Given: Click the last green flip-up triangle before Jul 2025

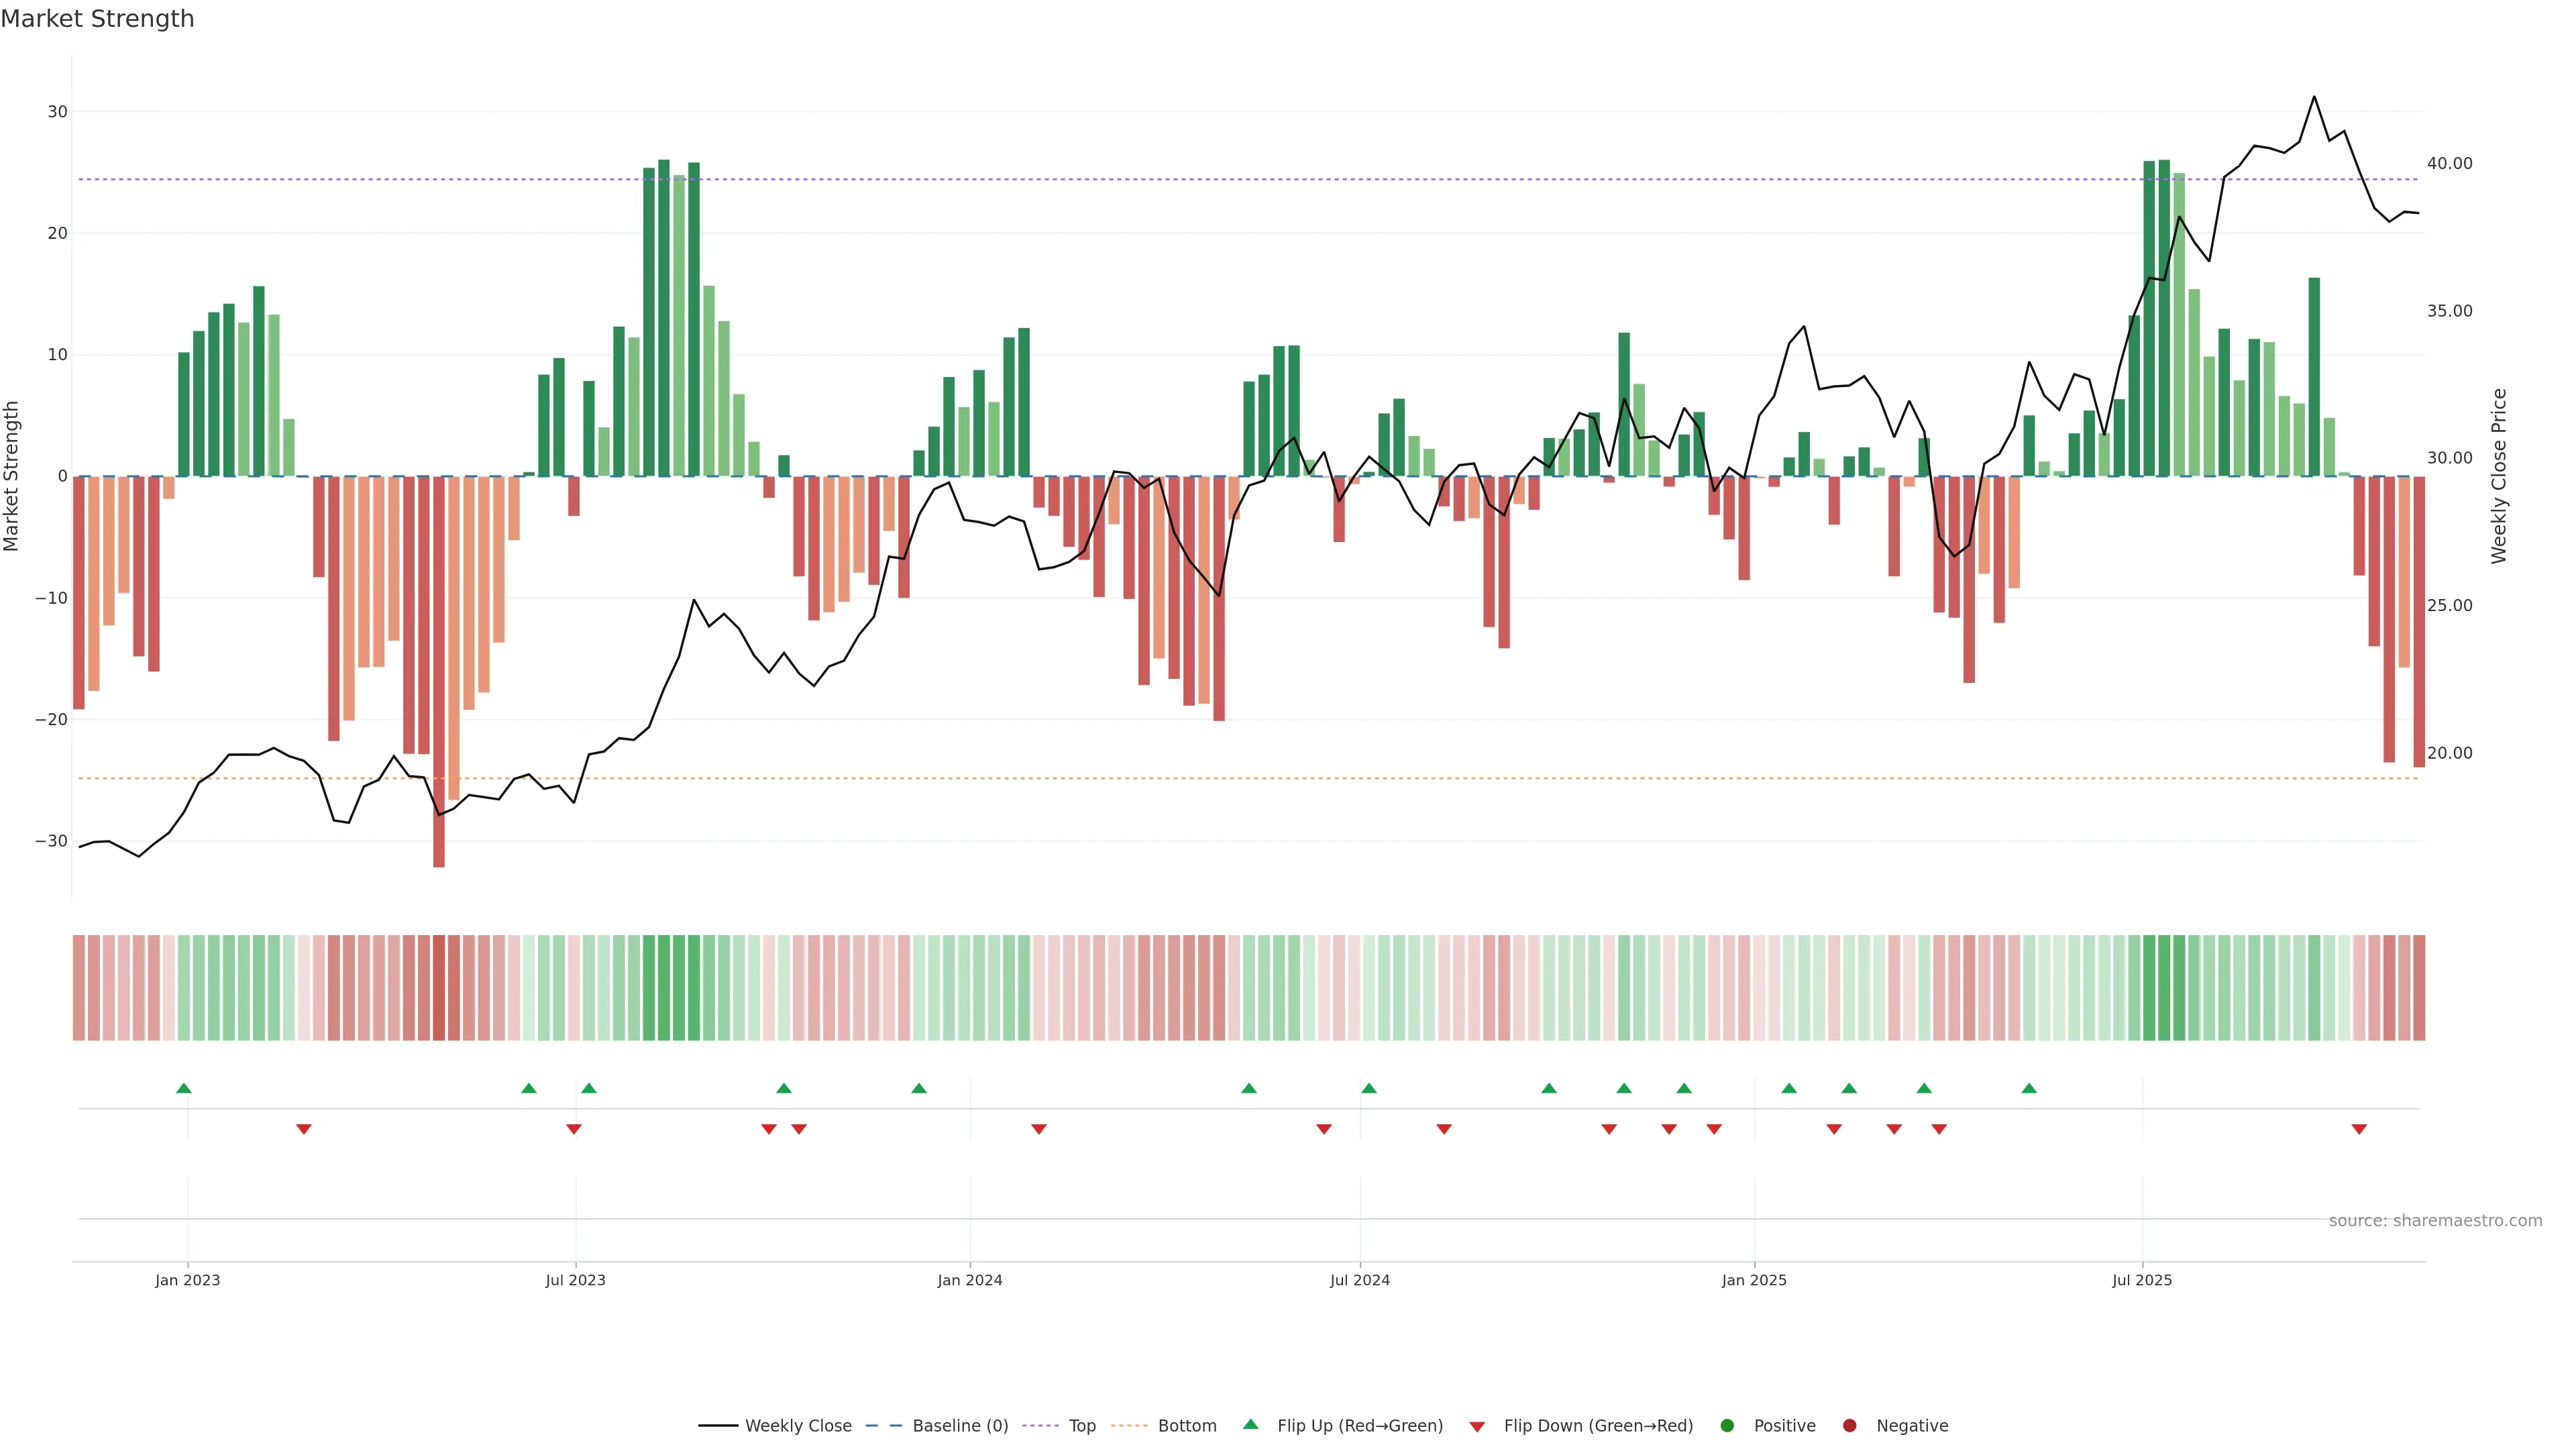Looking at the screenshot, I should (x=2029, y=1088).
